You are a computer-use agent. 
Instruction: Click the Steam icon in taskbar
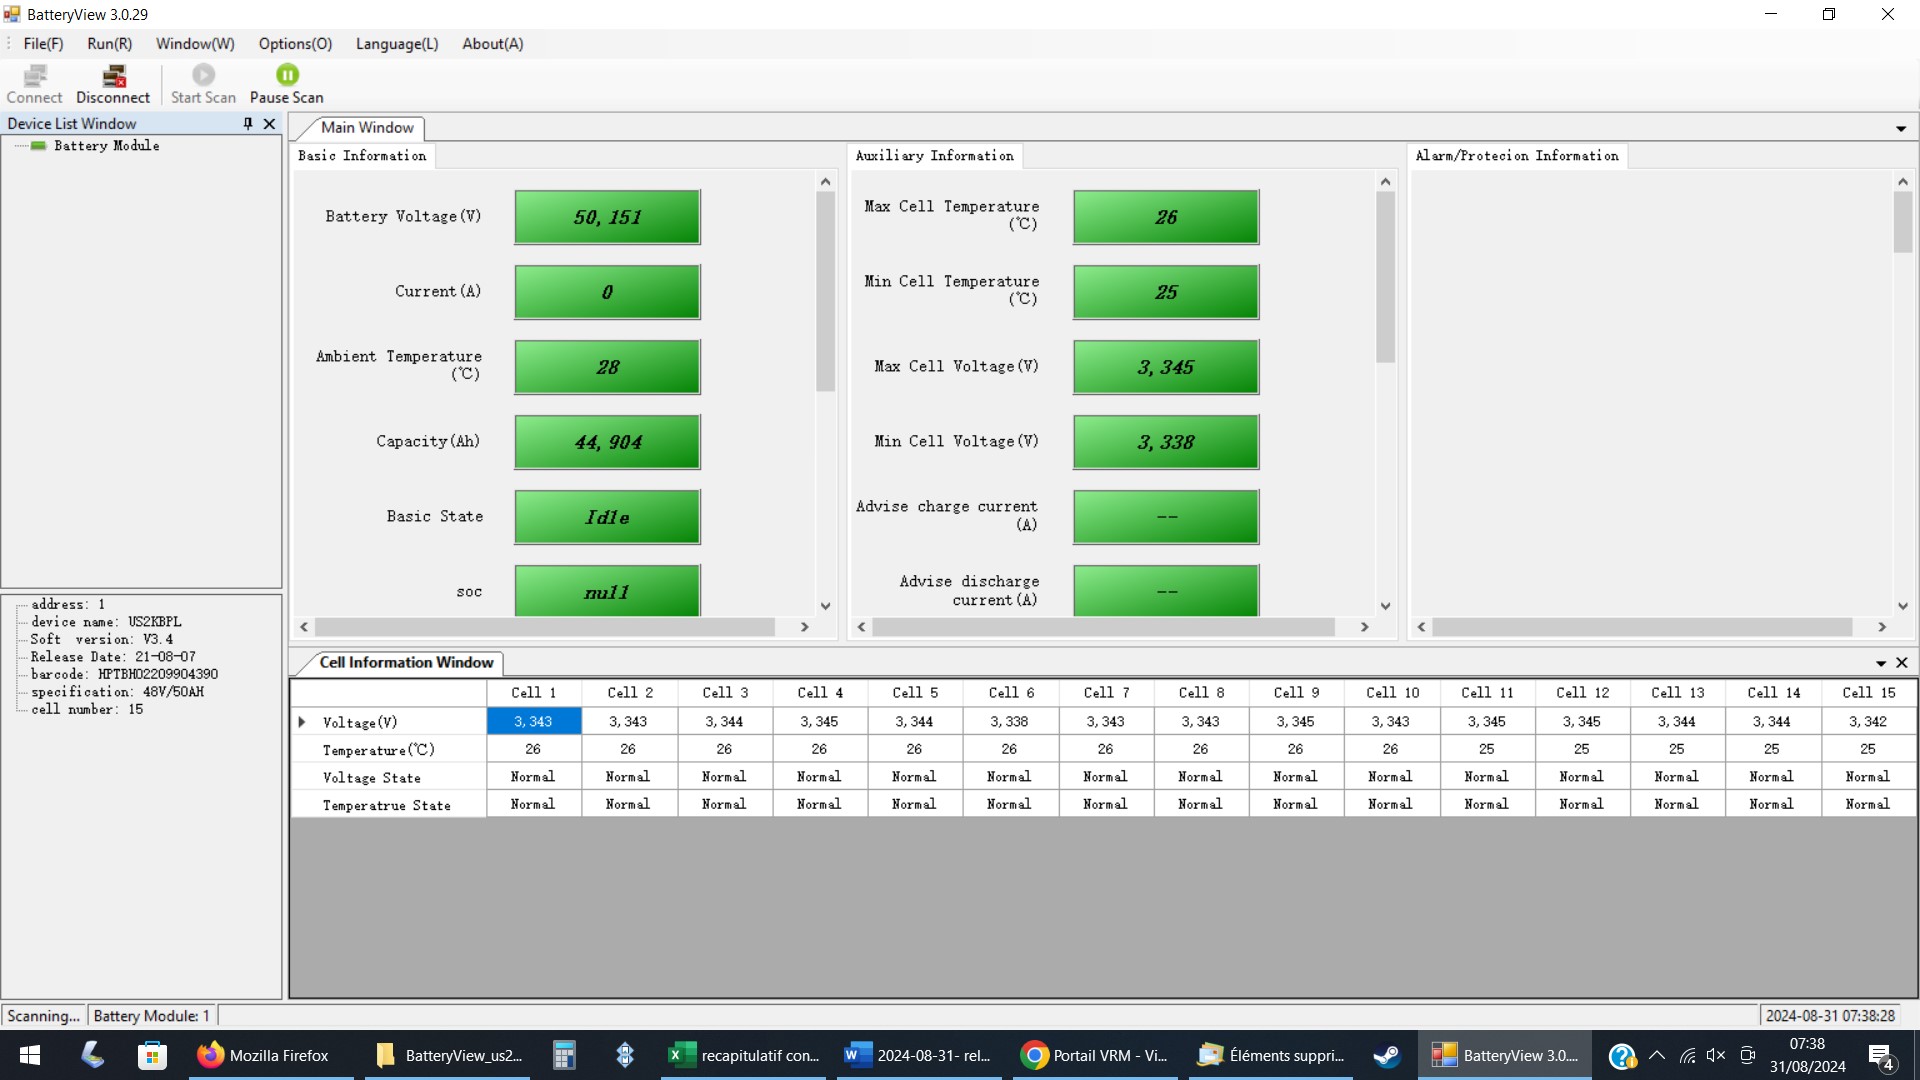click(1387, 1055)
